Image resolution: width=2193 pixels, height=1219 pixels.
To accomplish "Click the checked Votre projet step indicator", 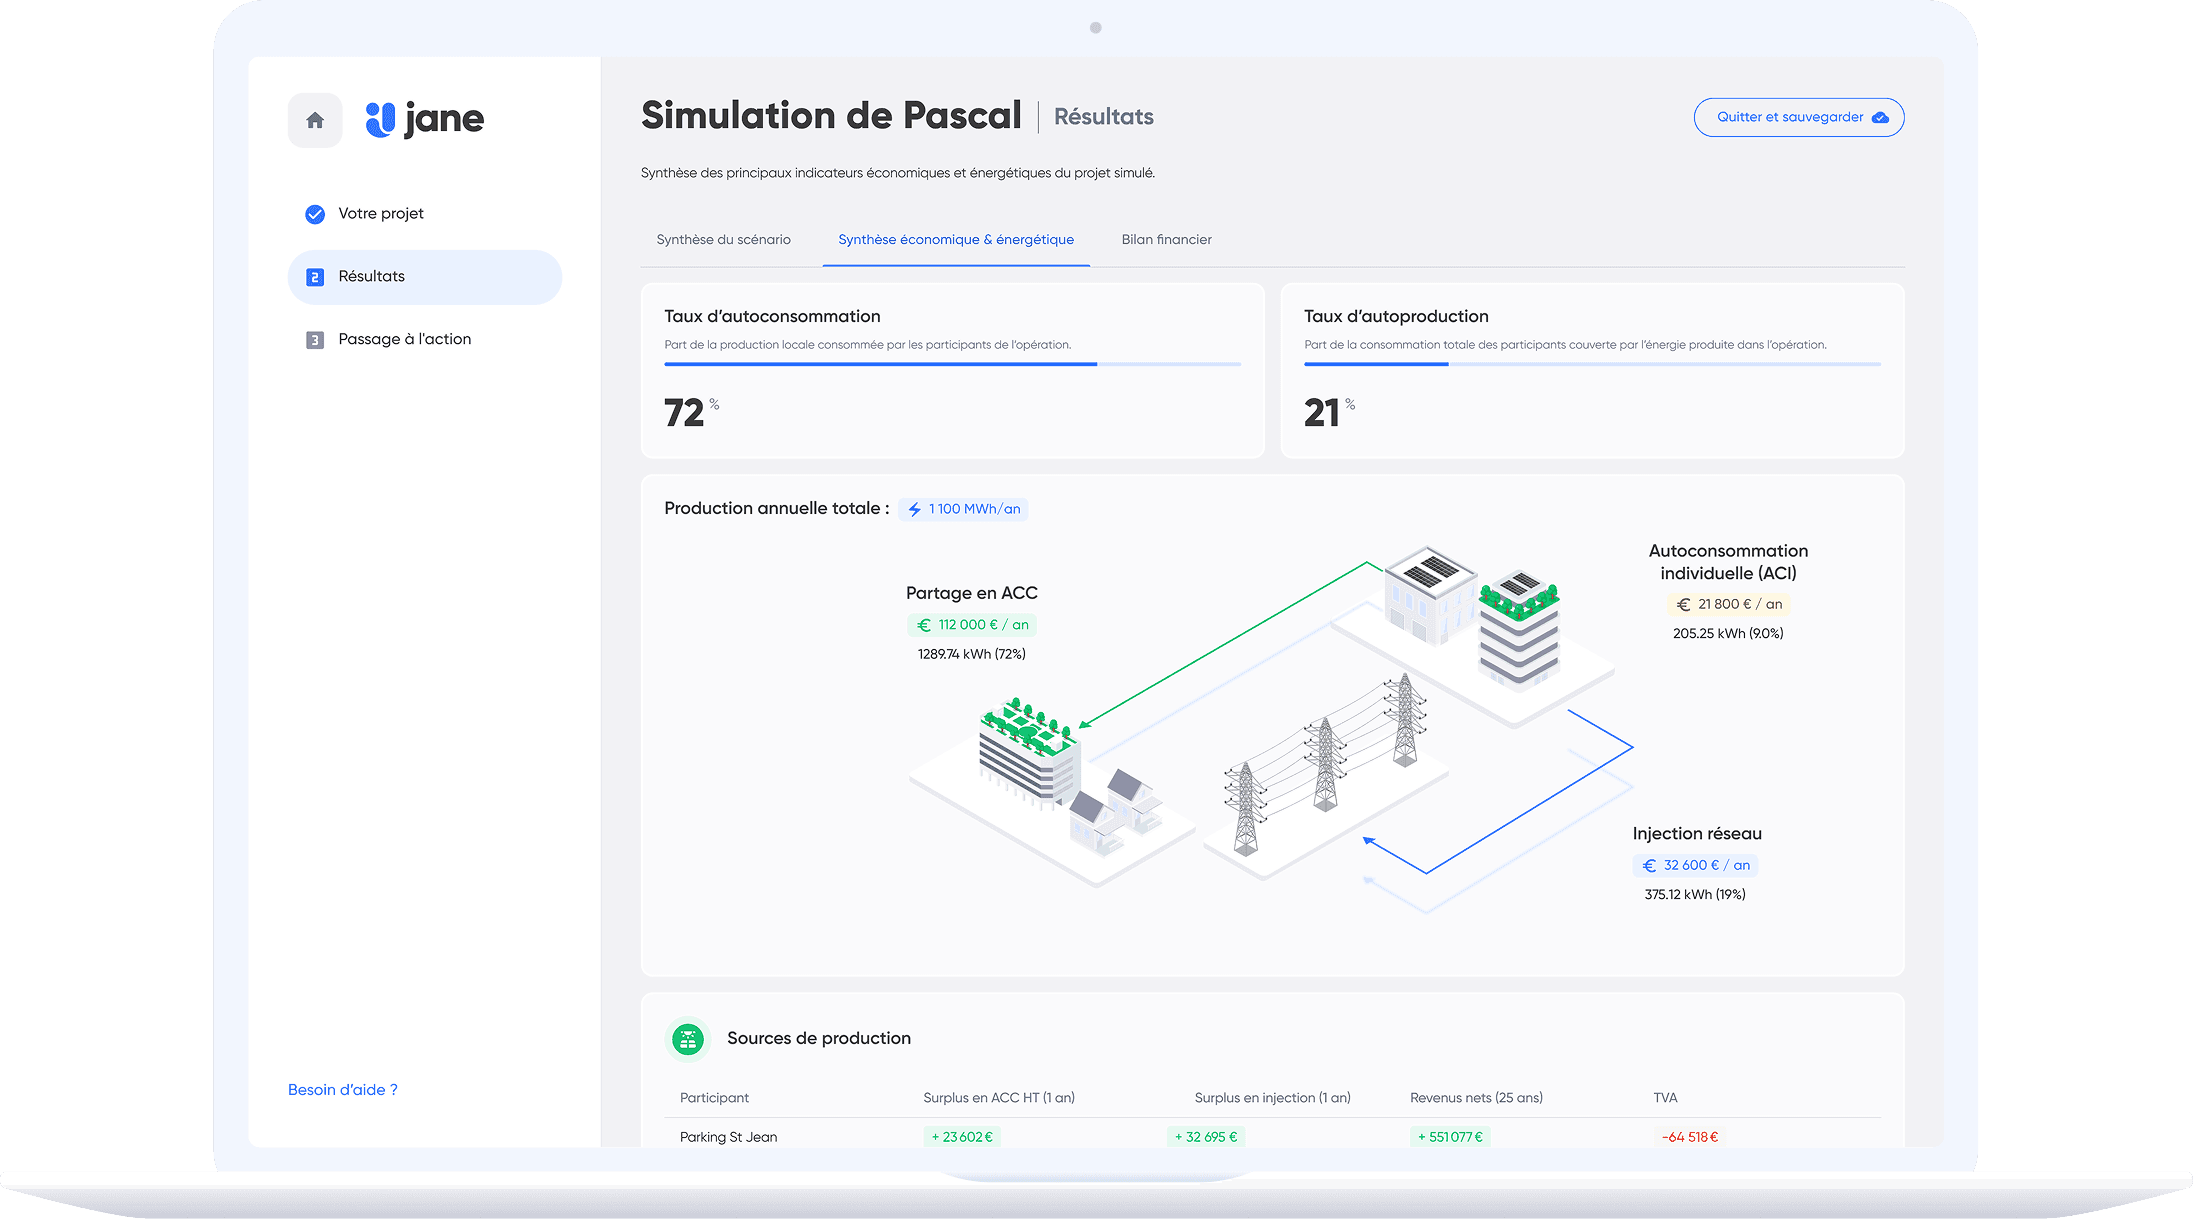I will [315, 214].
